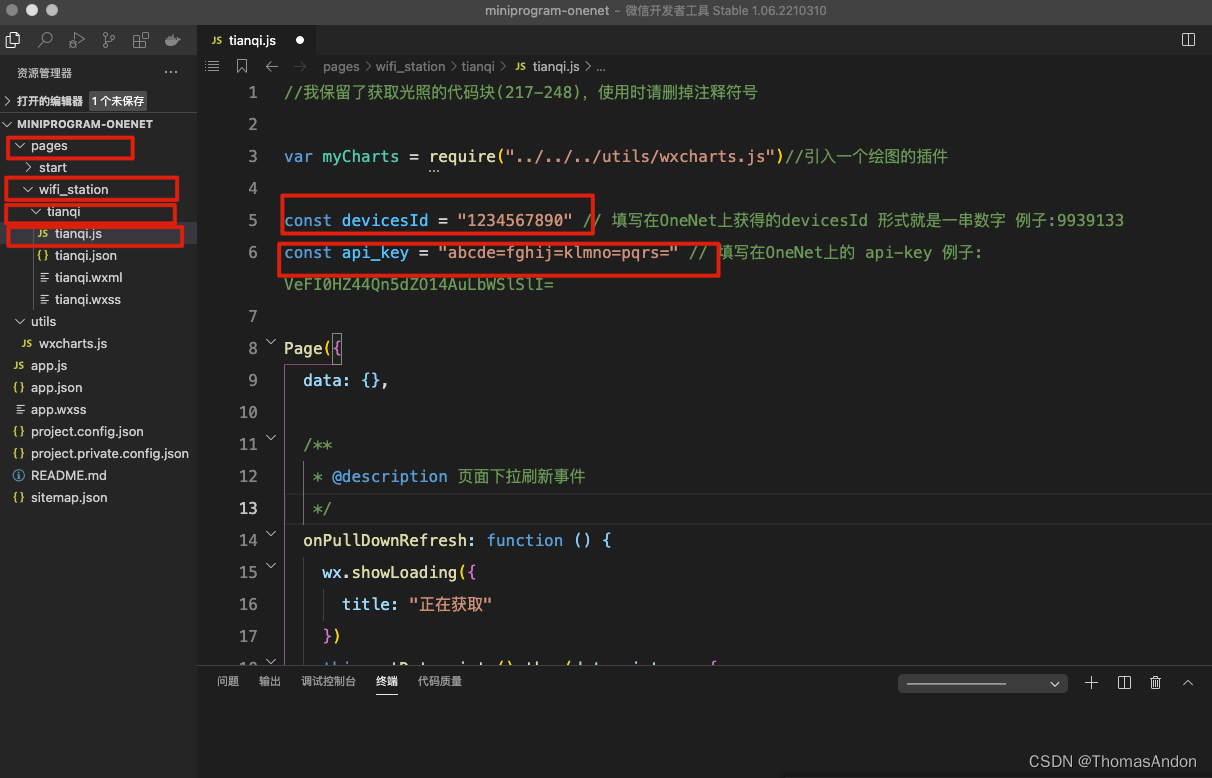Click the tianqi folder breadcrumb segment

pyautogui.click(x=478, y=66)
